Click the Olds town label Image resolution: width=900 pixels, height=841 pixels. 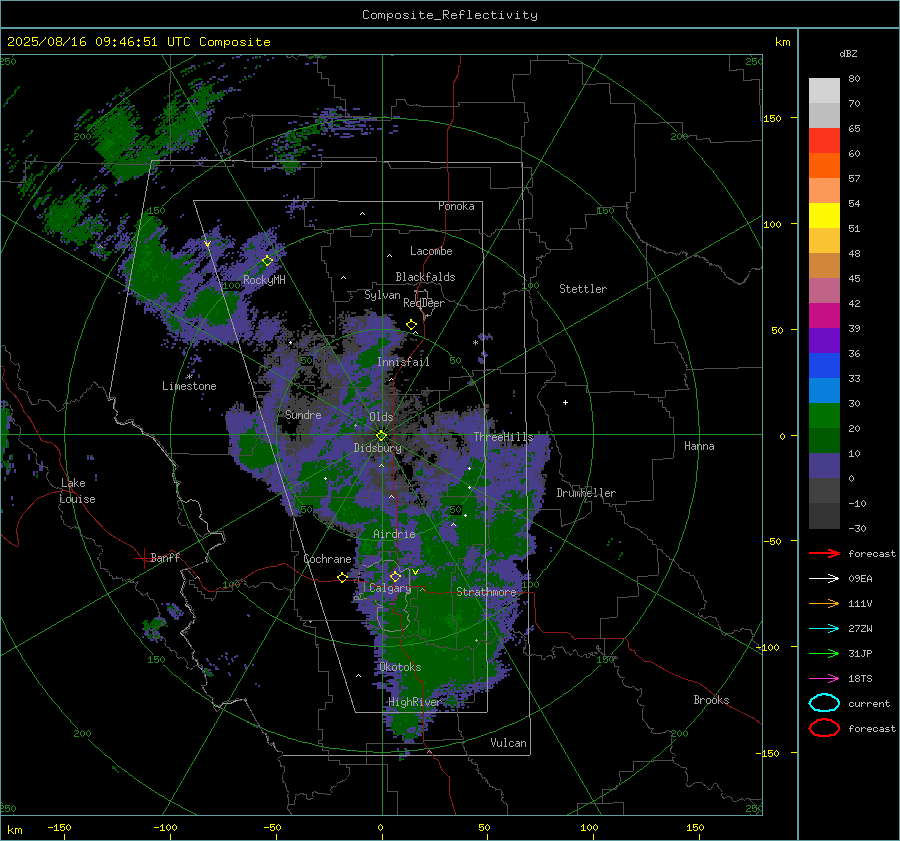click(381, 417)
